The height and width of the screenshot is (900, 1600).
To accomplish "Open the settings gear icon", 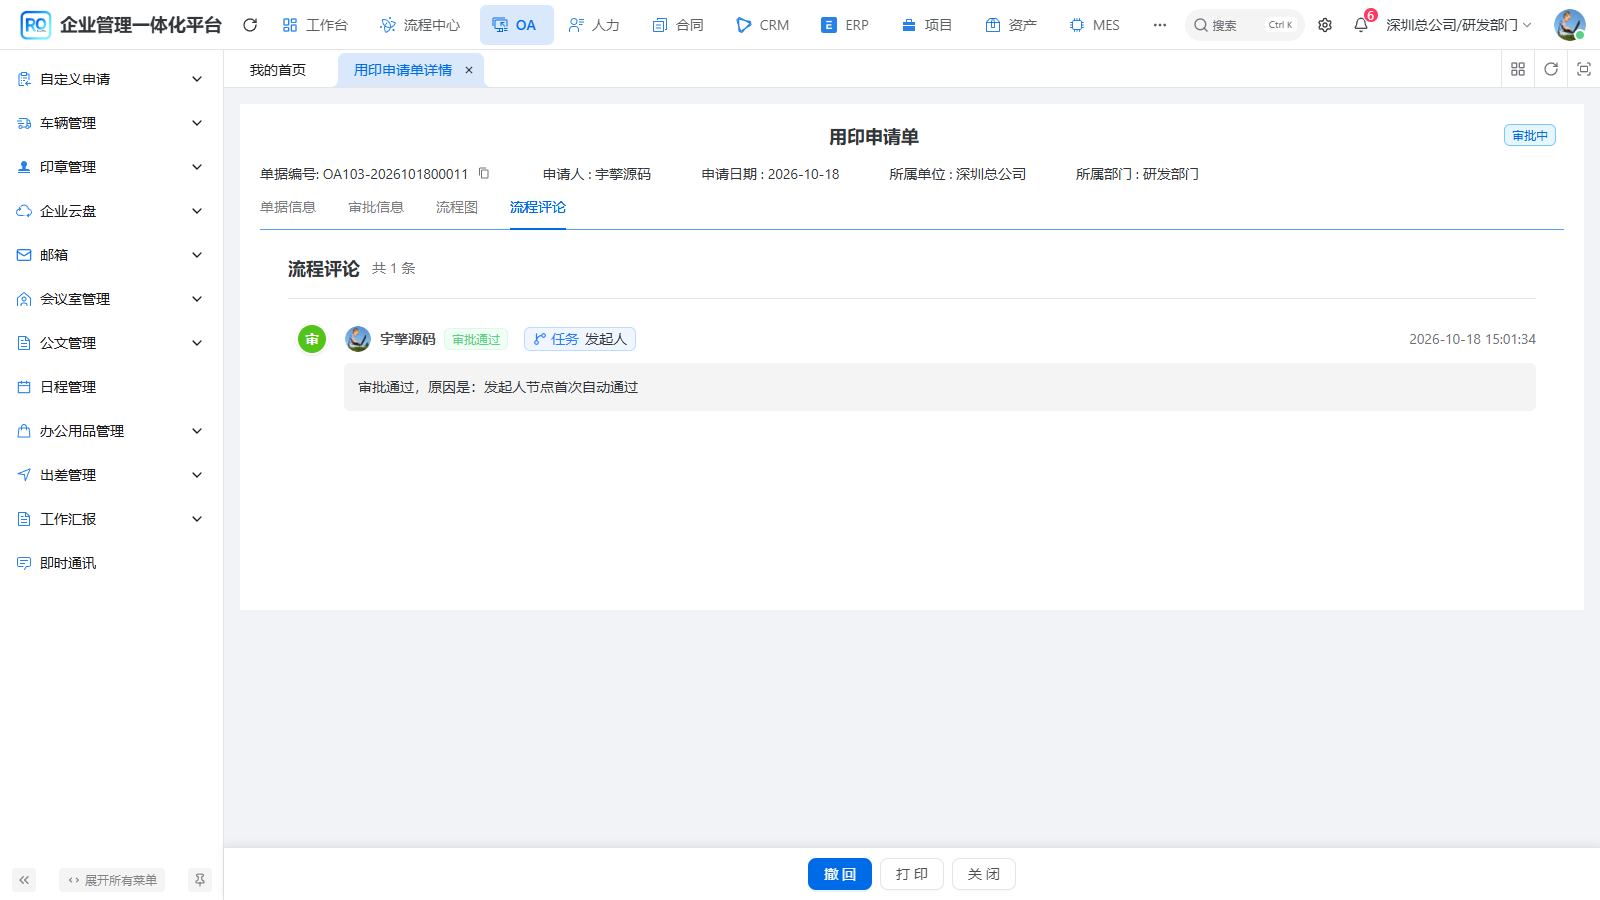I will [1325, 25].
